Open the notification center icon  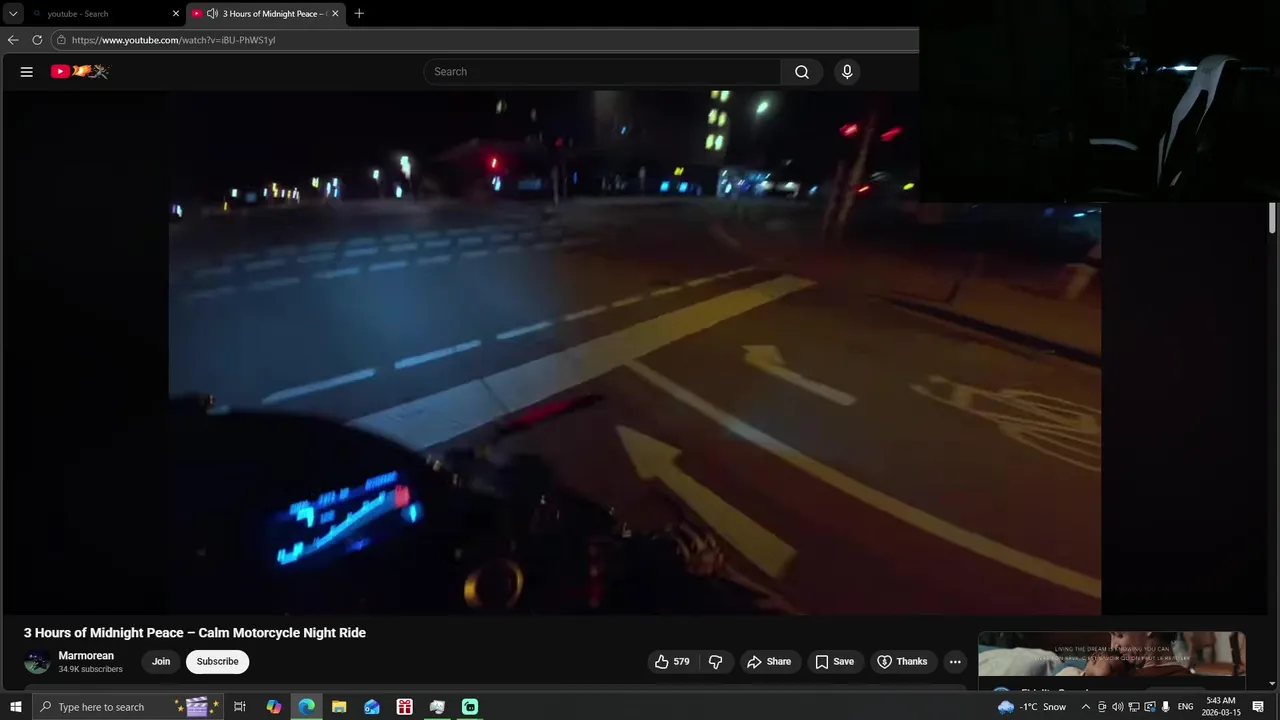coord(1258,707)
